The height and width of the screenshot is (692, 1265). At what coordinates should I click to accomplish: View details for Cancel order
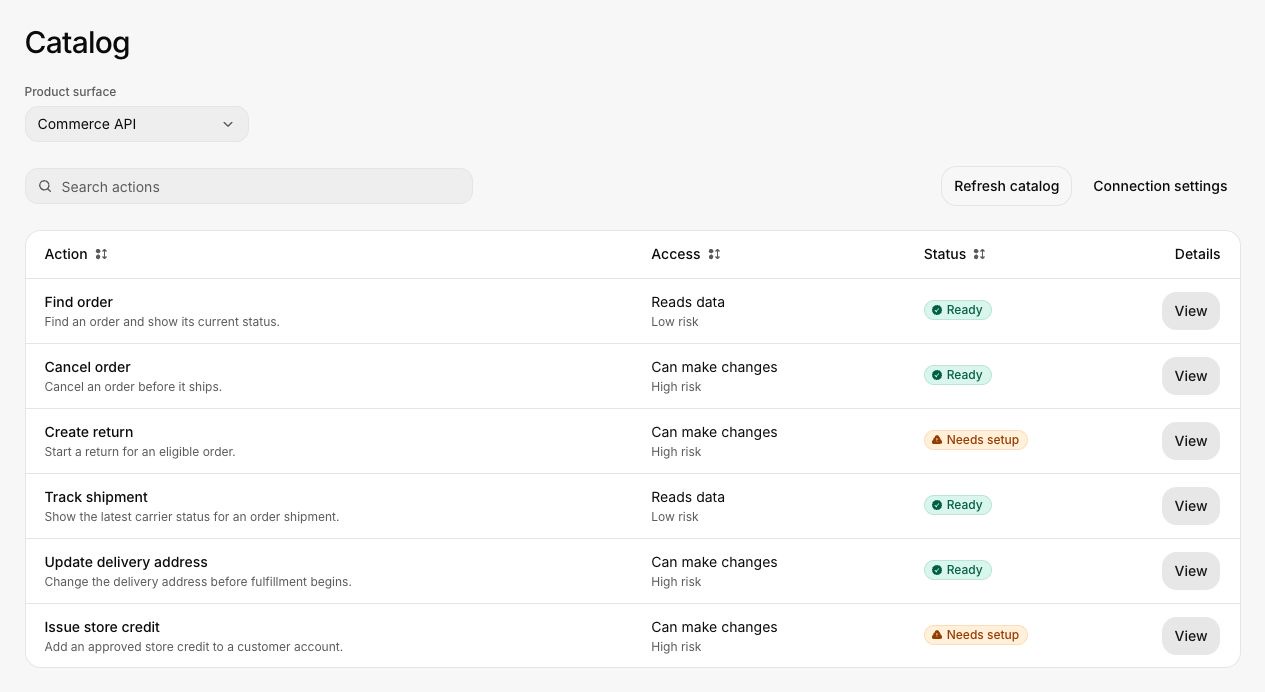pos(1191,376)
